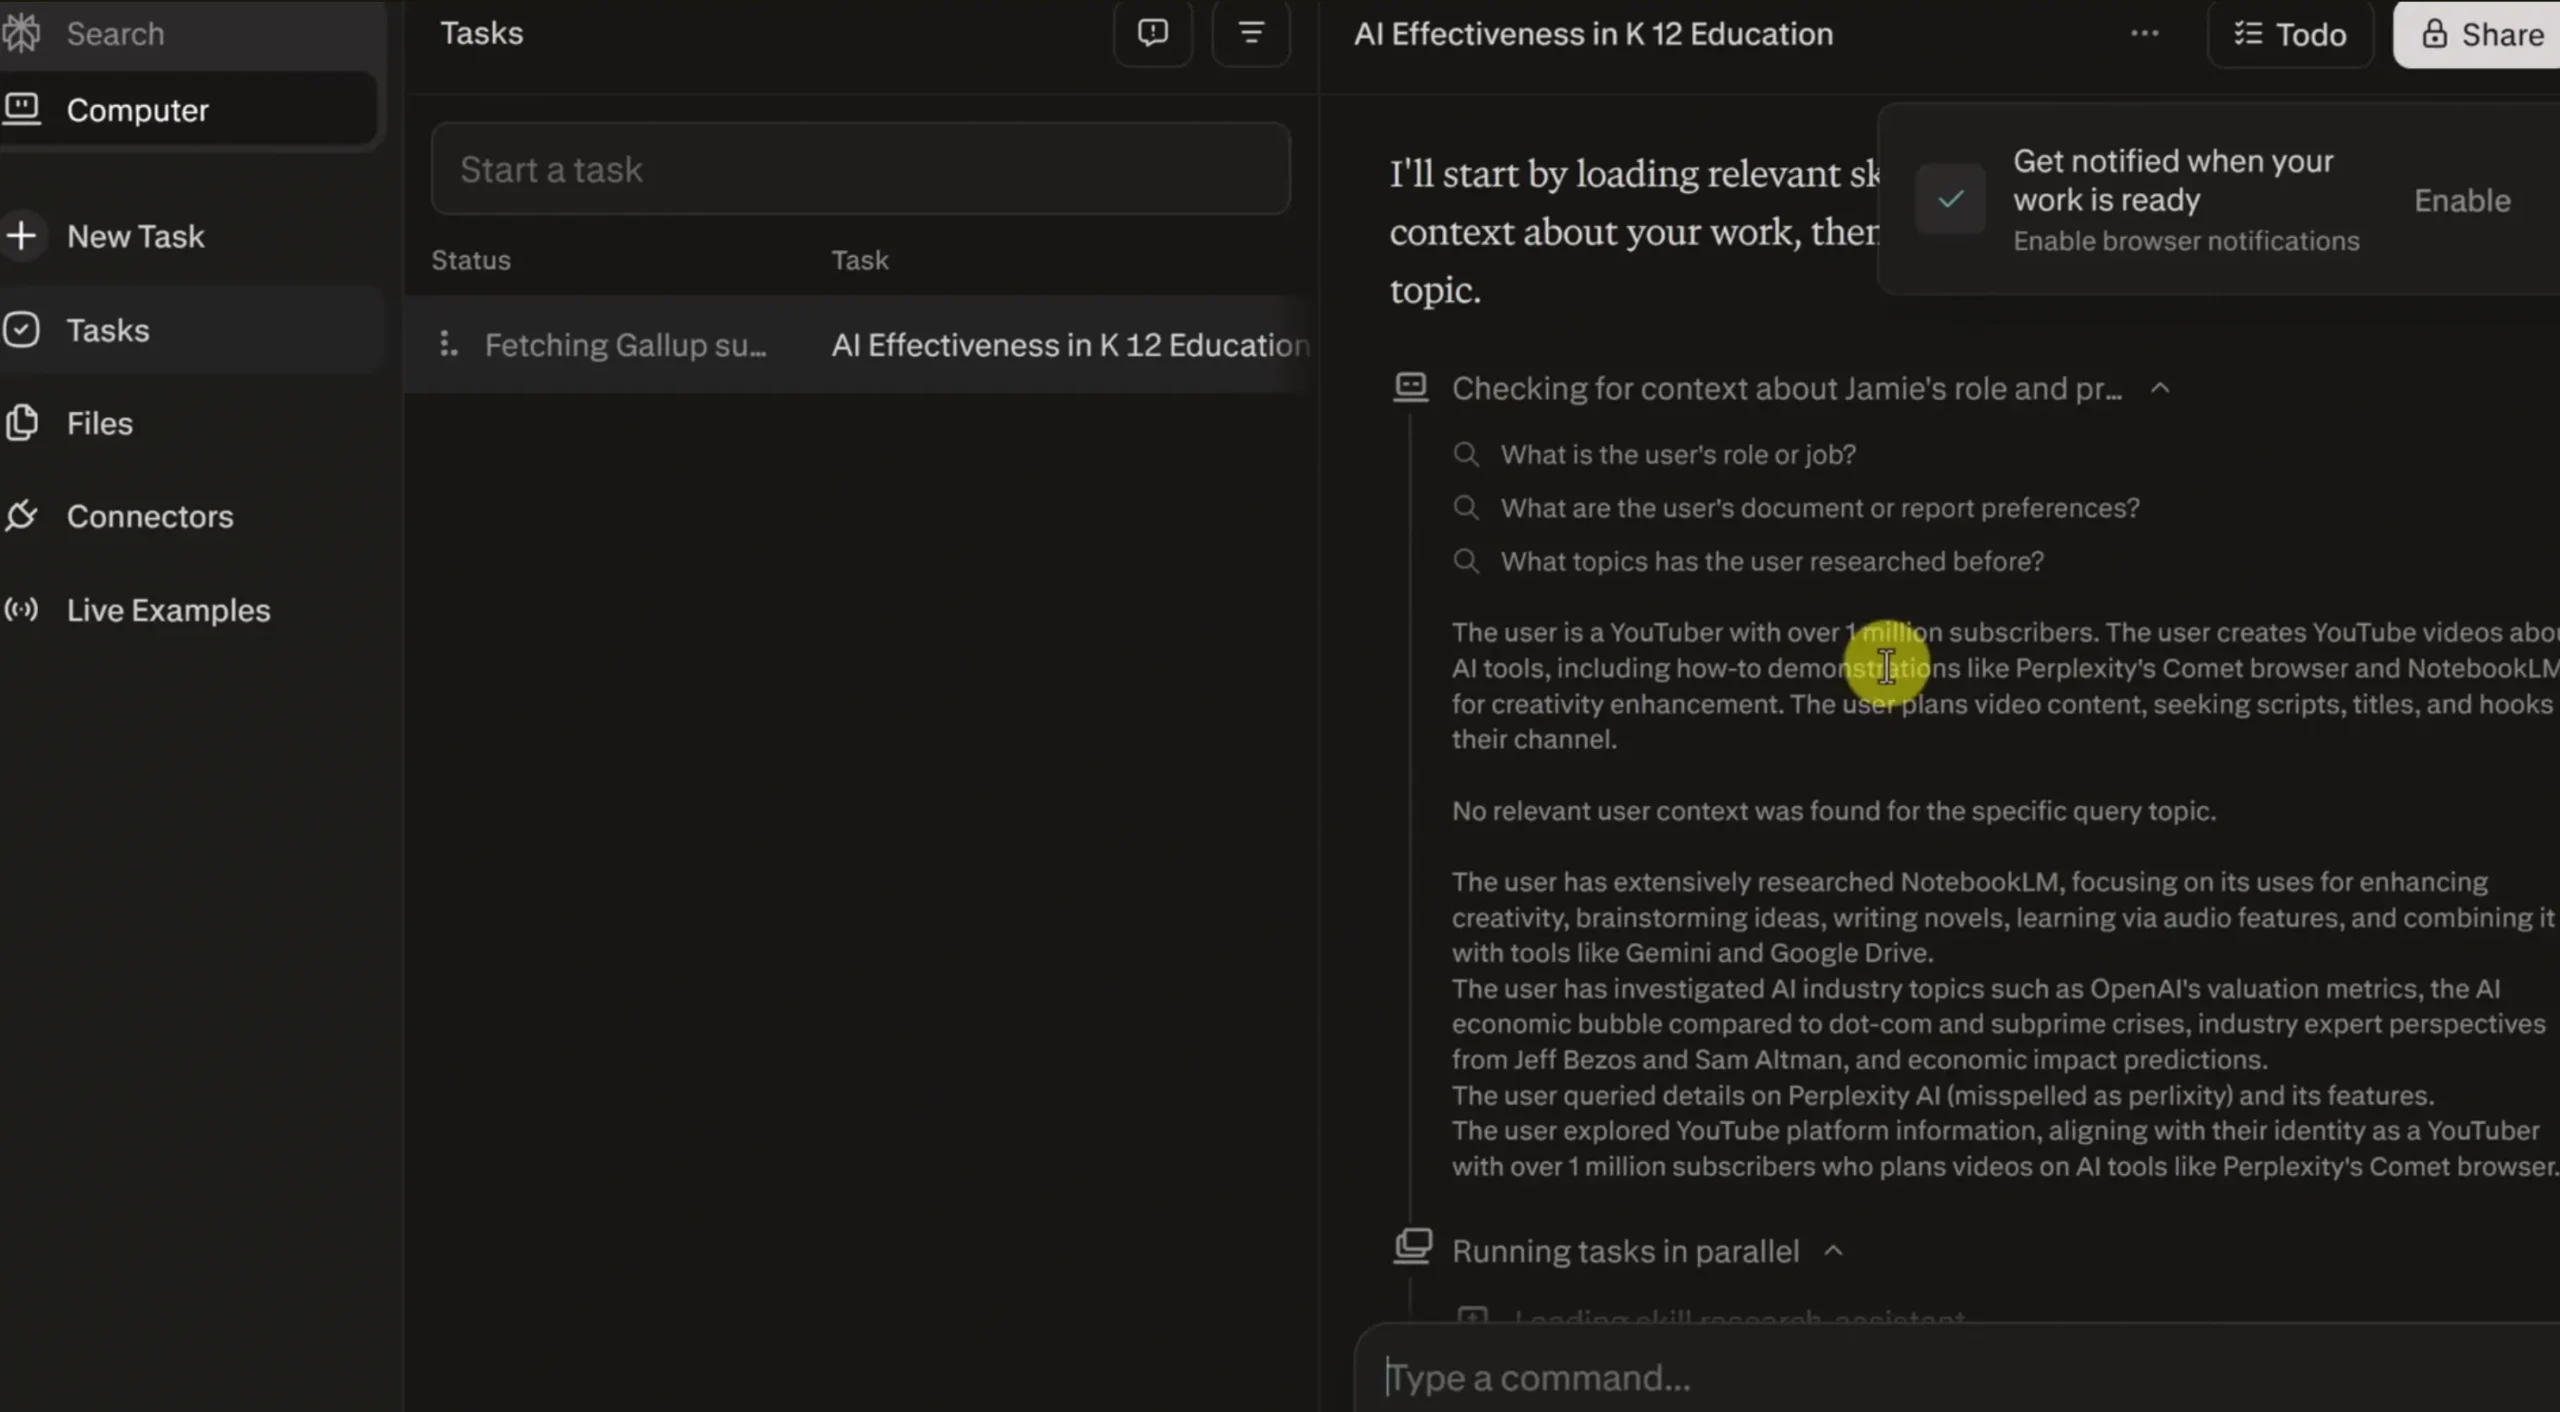Click the Perplexity logo icon beside Search
2560x1412 pixels.
22,33
